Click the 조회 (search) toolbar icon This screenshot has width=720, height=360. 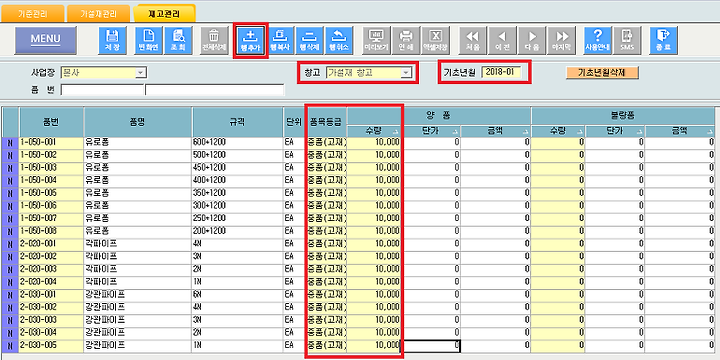[177, 40]
